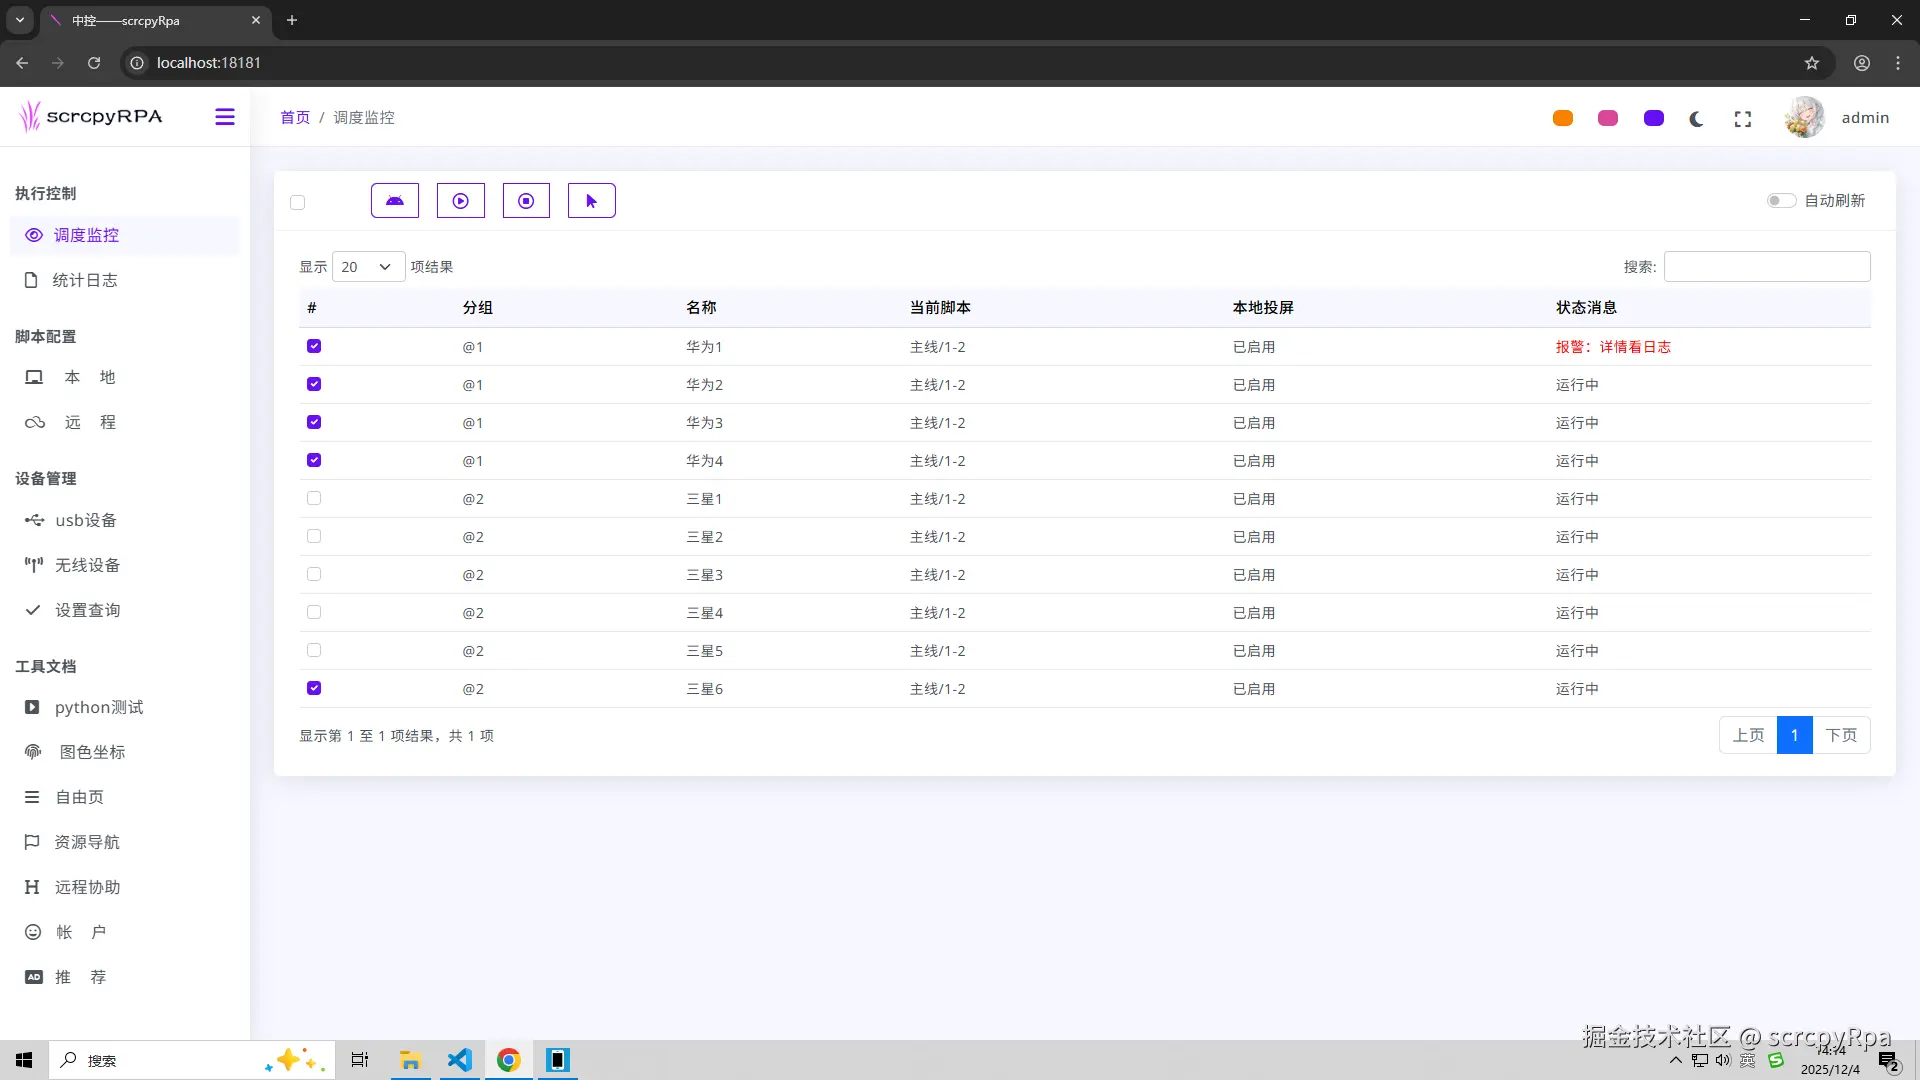Open 统计日志 in the sidebar
Screen dimensions: 1920x1080
(x=85, y=280)
